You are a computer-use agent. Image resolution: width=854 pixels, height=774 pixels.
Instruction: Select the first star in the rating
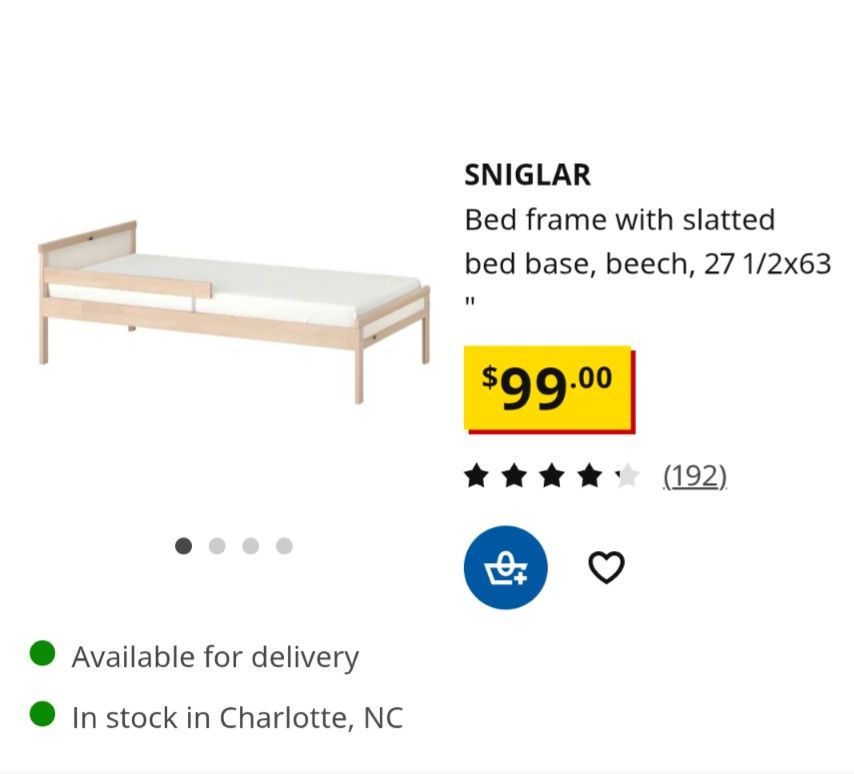pyautogui.click(x=477, y=475)
